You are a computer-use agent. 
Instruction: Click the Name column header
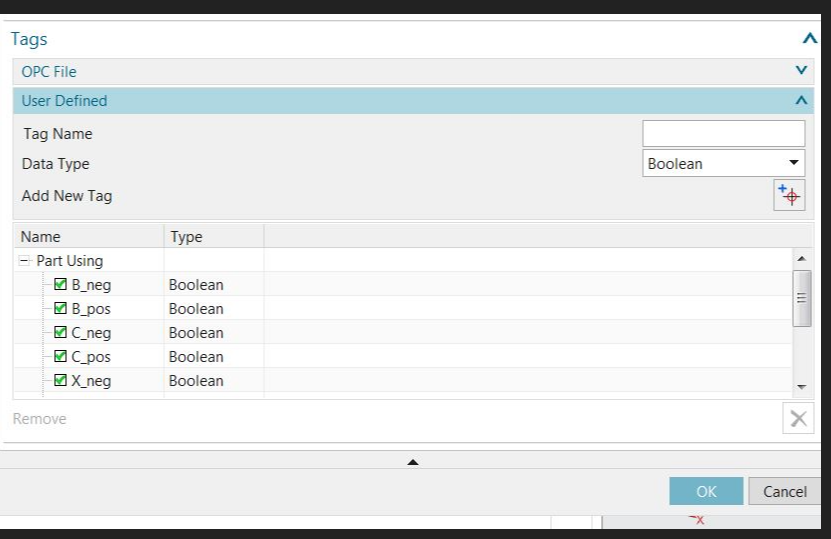click(x=89, y=236)
